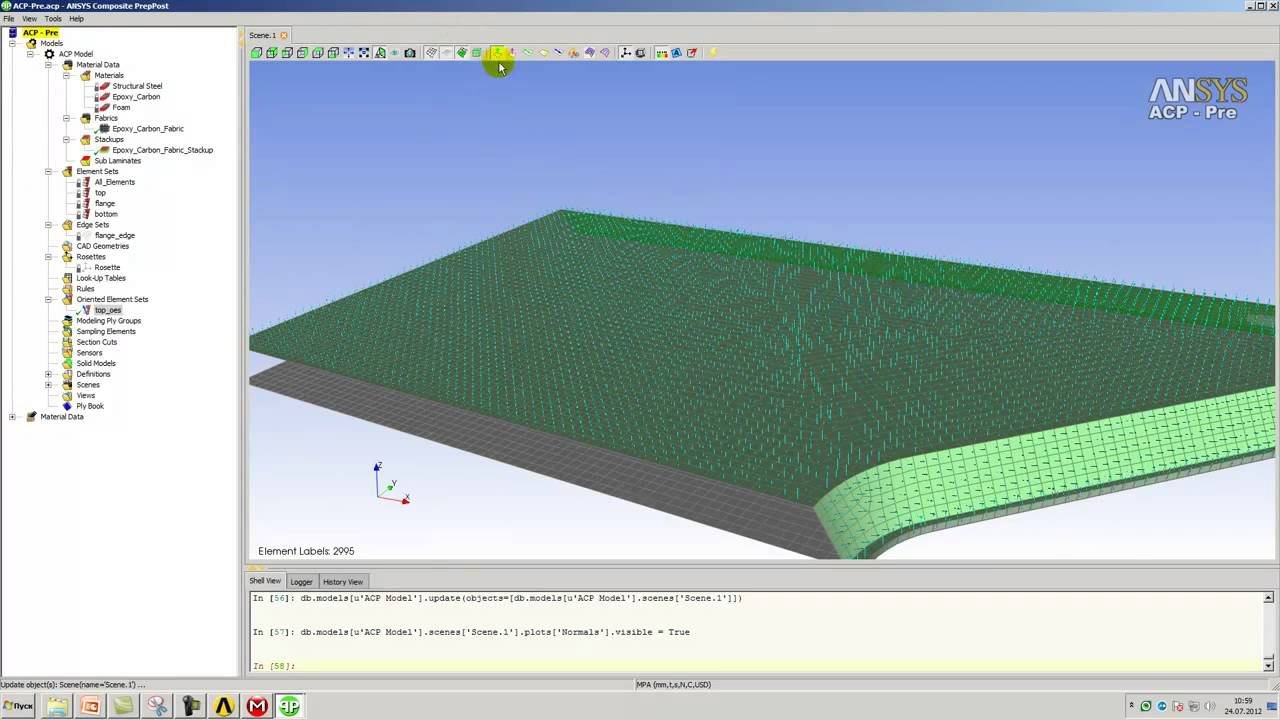Click the shell view scroll-down arrow
Image resolution: width=1280 pixels, height=720 pixels.
pos(1268,665)
